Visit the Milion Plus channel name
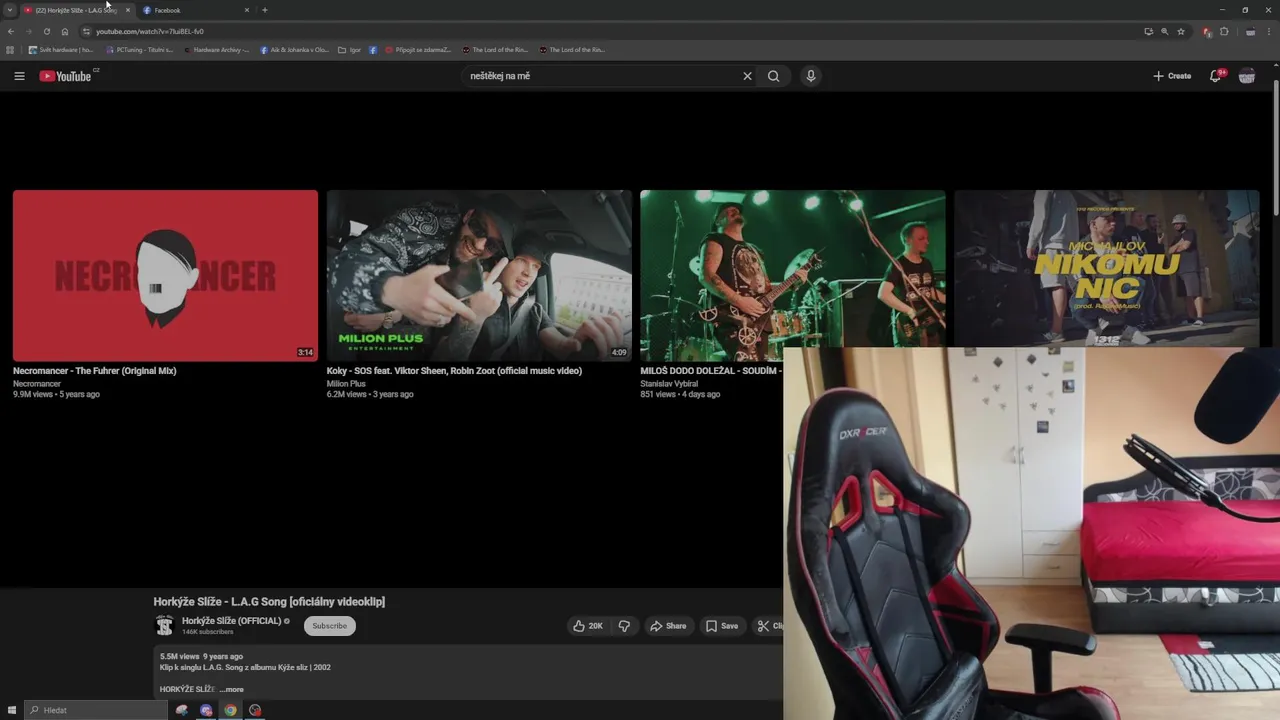This screenshot has width=1280, height=720. tap(346, 384)
